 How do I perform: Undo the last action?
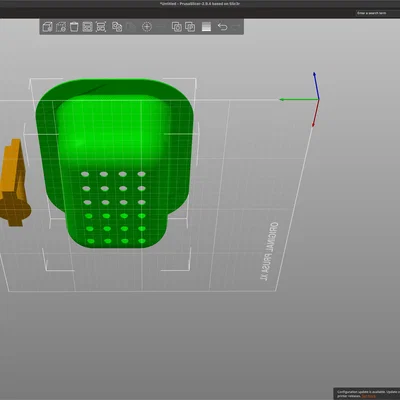222,27
